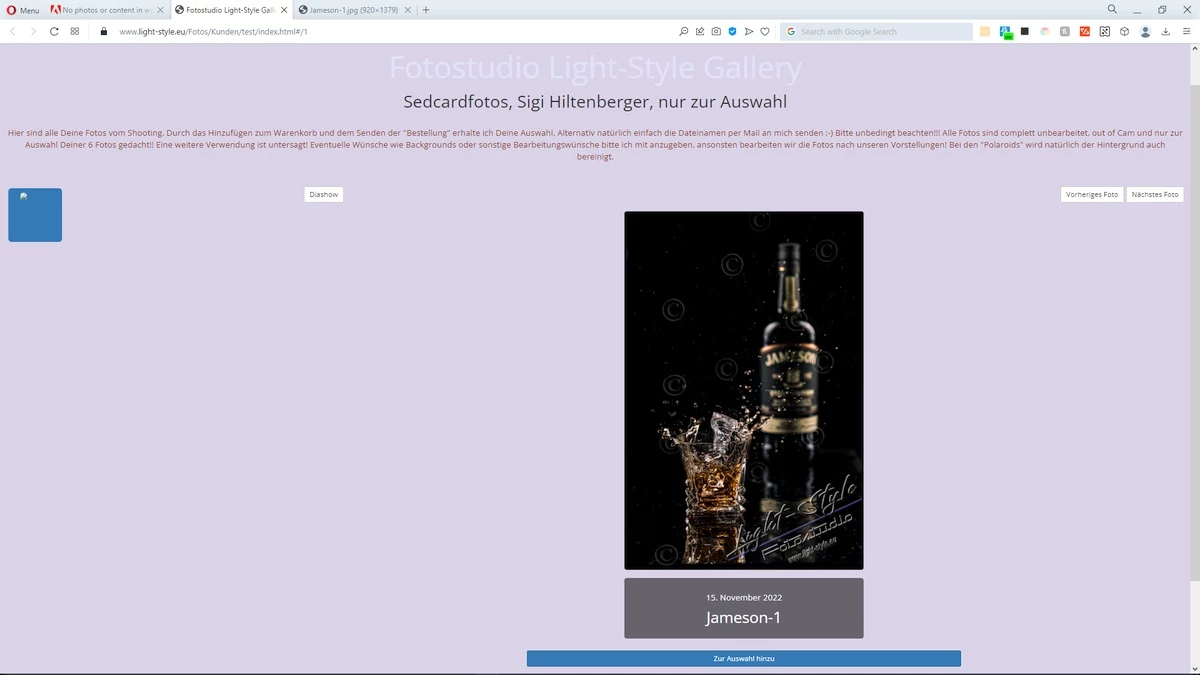Close the Fotostudio Light-Style Gallery tab
This screenshot has width=1200, height=675.
pos(284,10)
